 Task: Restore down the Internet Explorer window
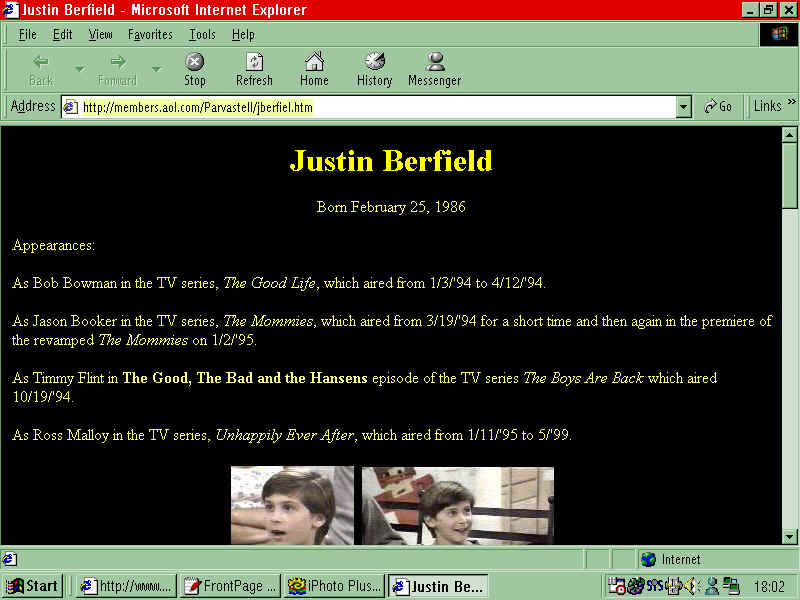click(x=768, y=10)
